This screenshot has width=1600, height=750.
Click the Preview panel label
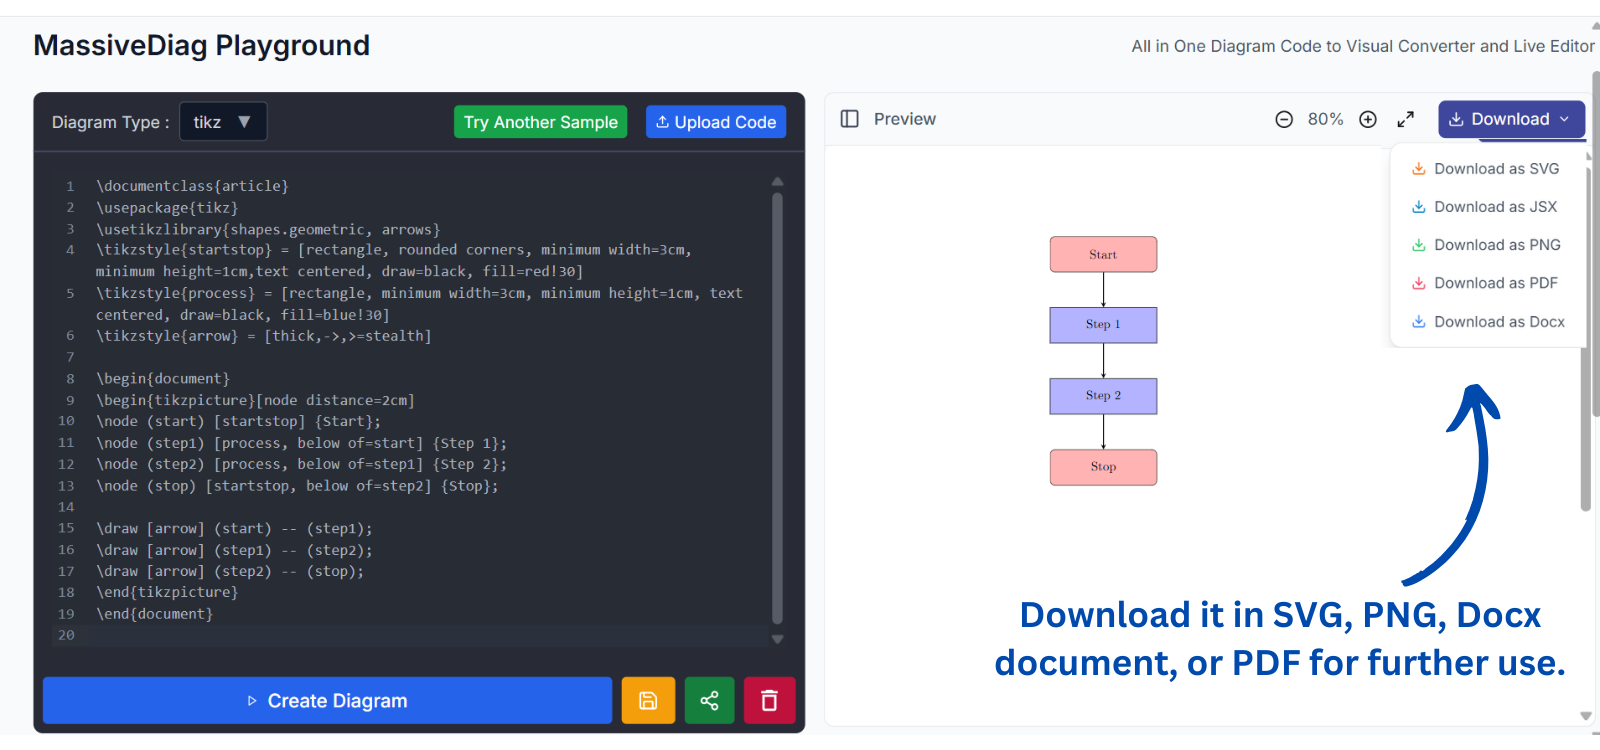pyautogui.click(x=905, y=119)
